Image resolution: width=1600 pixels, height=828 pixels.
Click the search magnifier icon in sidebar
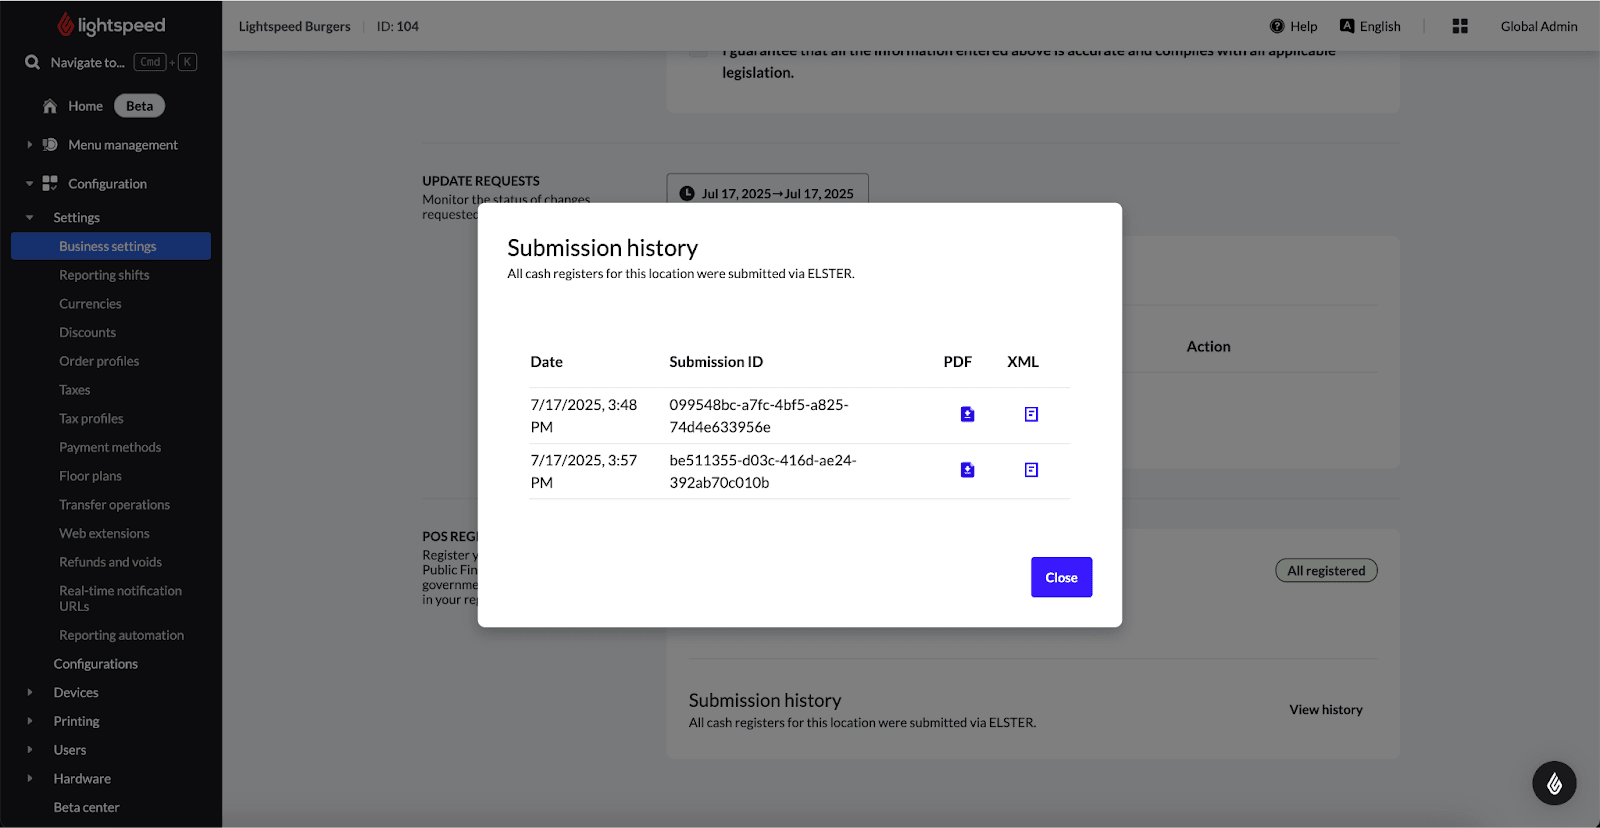pyautogui.click(x=33, y=62)
